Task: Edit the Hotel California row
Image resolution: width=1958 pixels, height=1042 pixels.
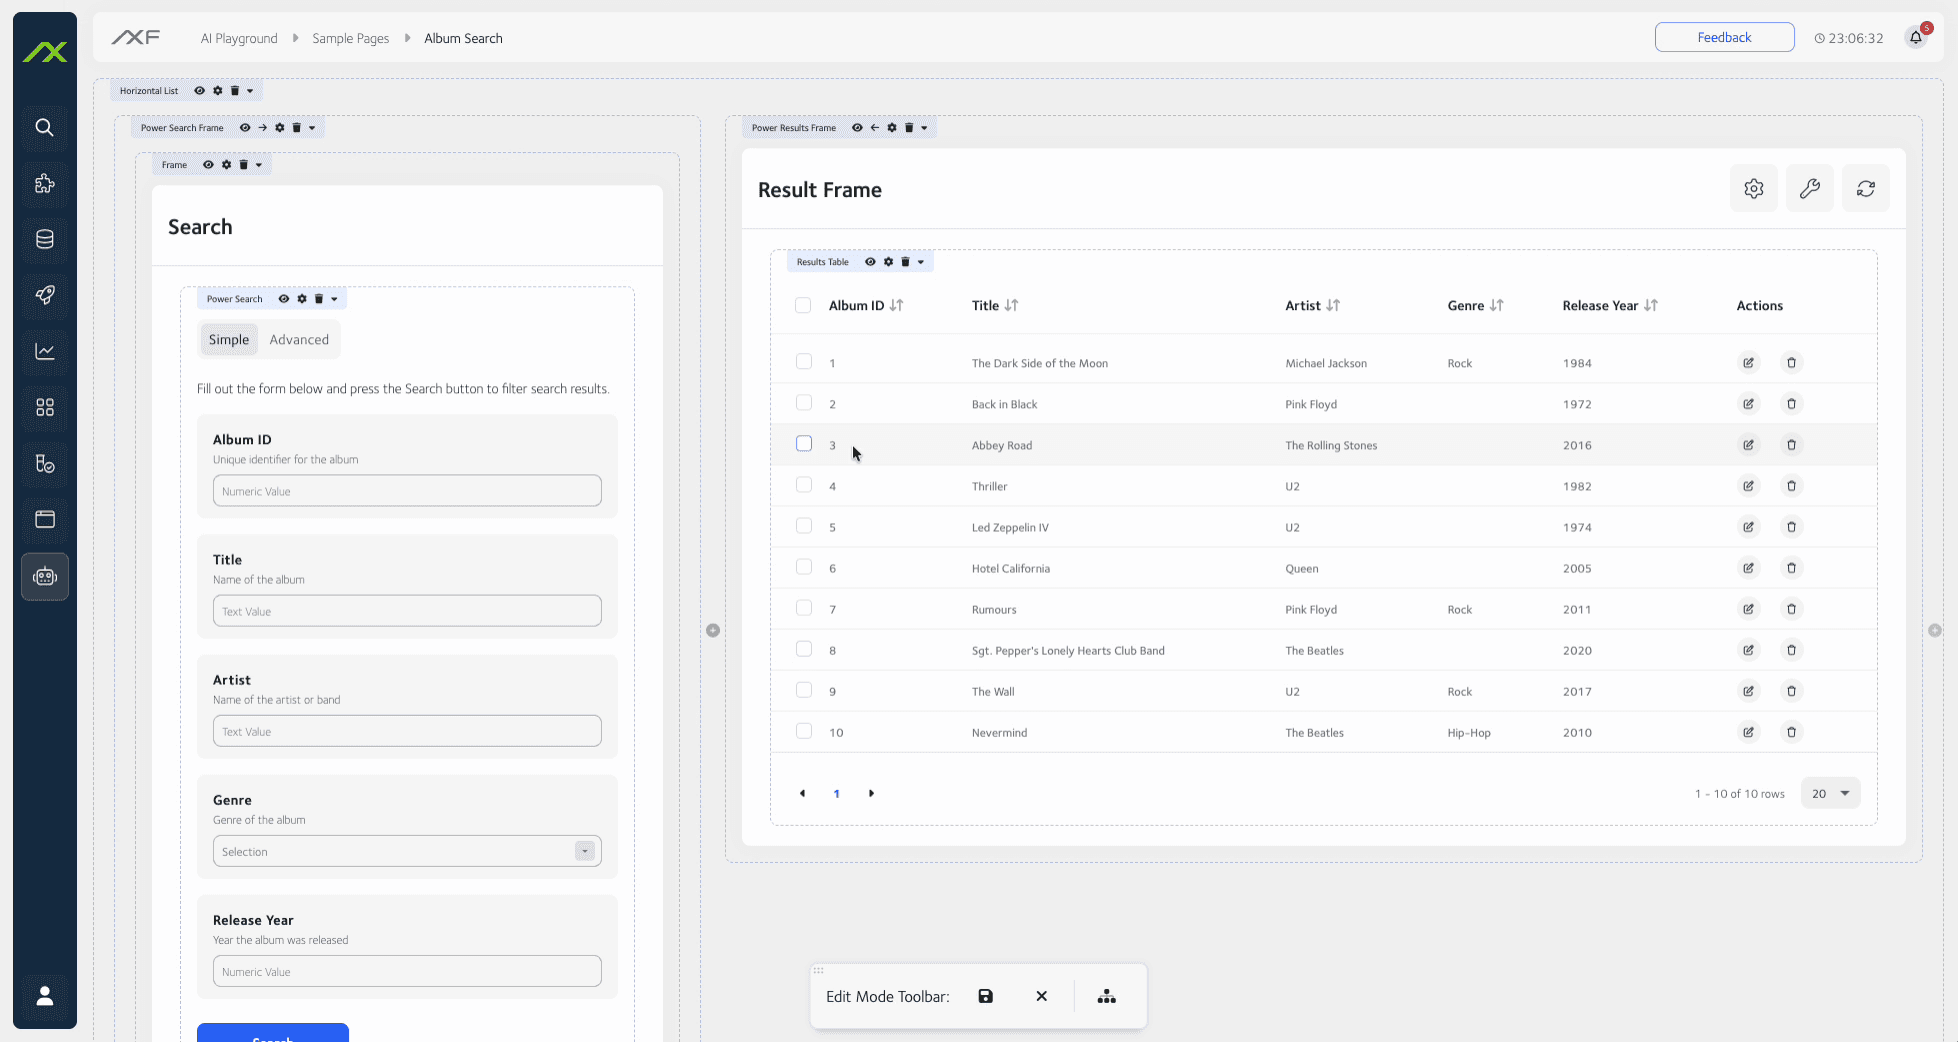Action: pos(1748,568)
